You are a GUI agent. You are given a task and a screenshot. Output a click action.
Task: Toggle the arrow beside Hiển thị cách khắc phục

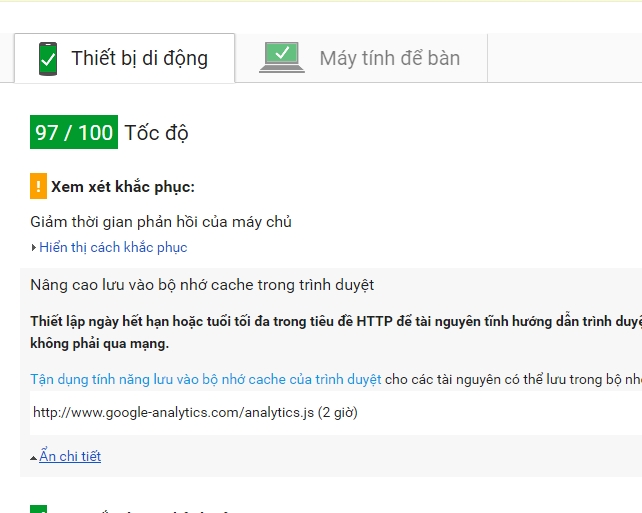[34, 247]
